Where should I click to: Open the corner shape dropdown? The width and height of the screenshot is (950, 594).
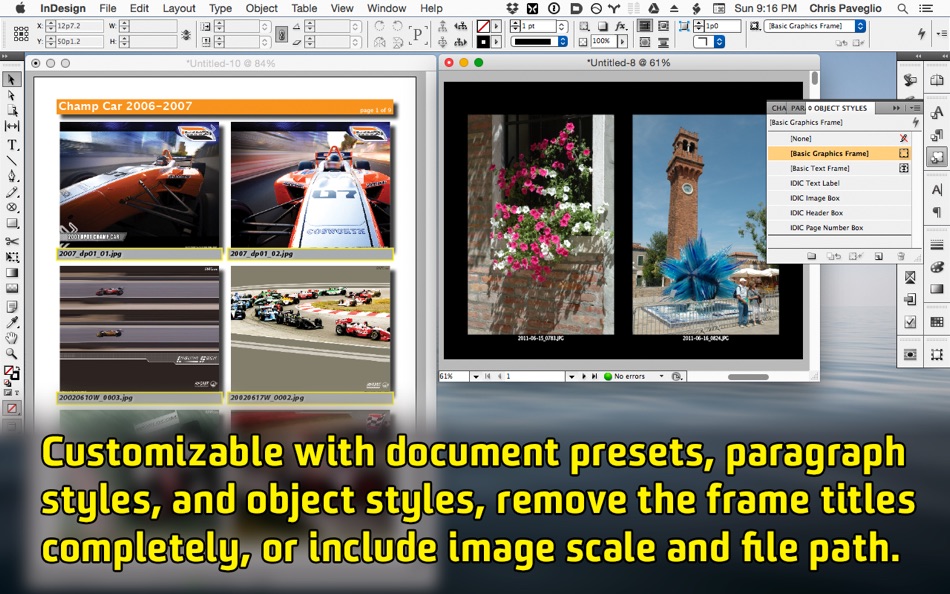[x=719, y=42]
